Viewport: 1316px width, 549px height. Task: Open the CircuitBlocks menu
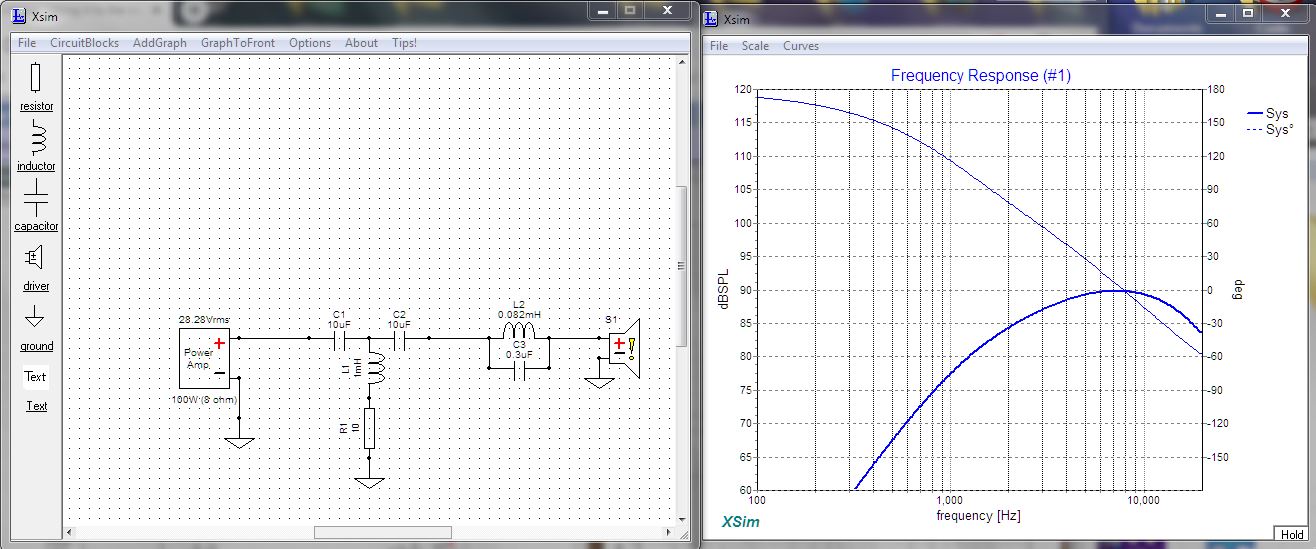pos(85,43)
